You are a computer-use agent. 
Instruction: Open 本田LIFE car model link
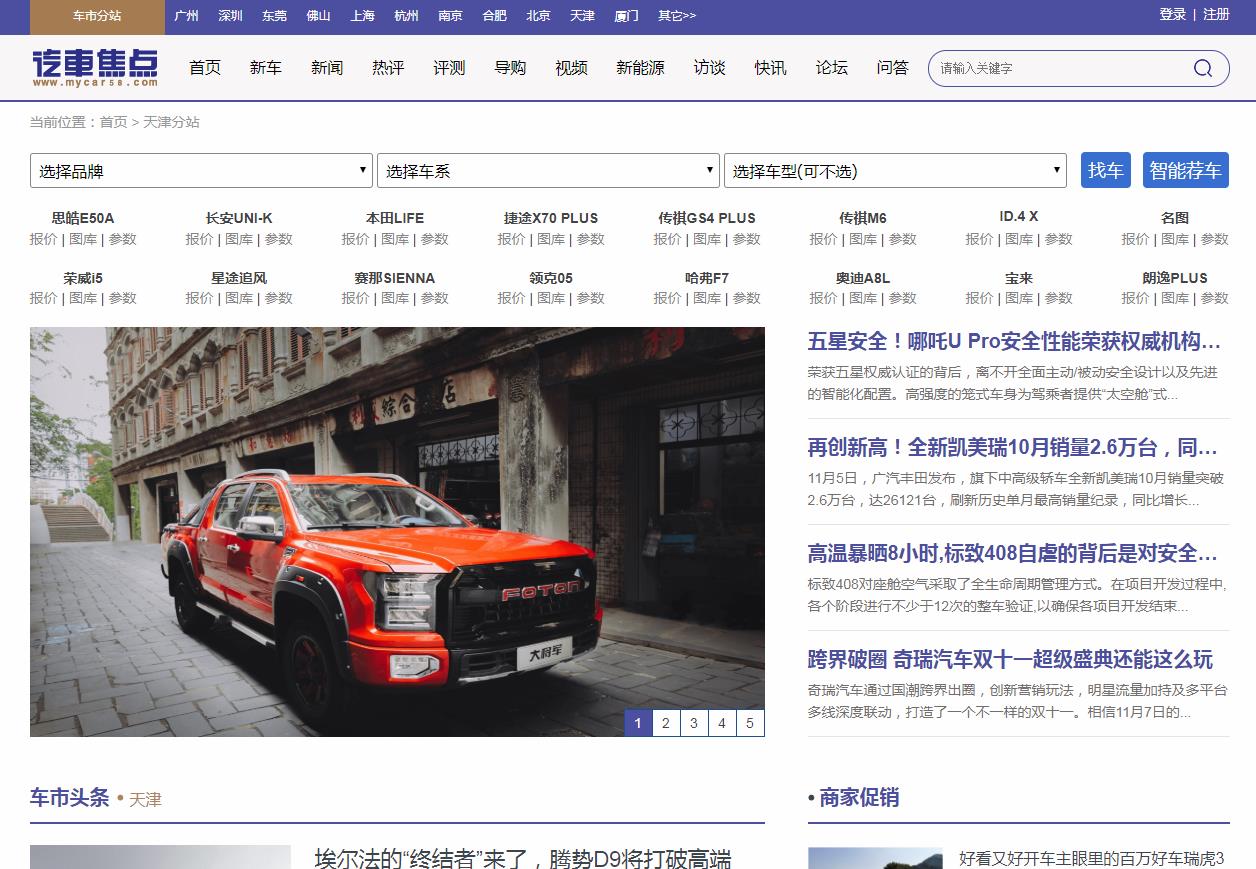click(395, 218)
